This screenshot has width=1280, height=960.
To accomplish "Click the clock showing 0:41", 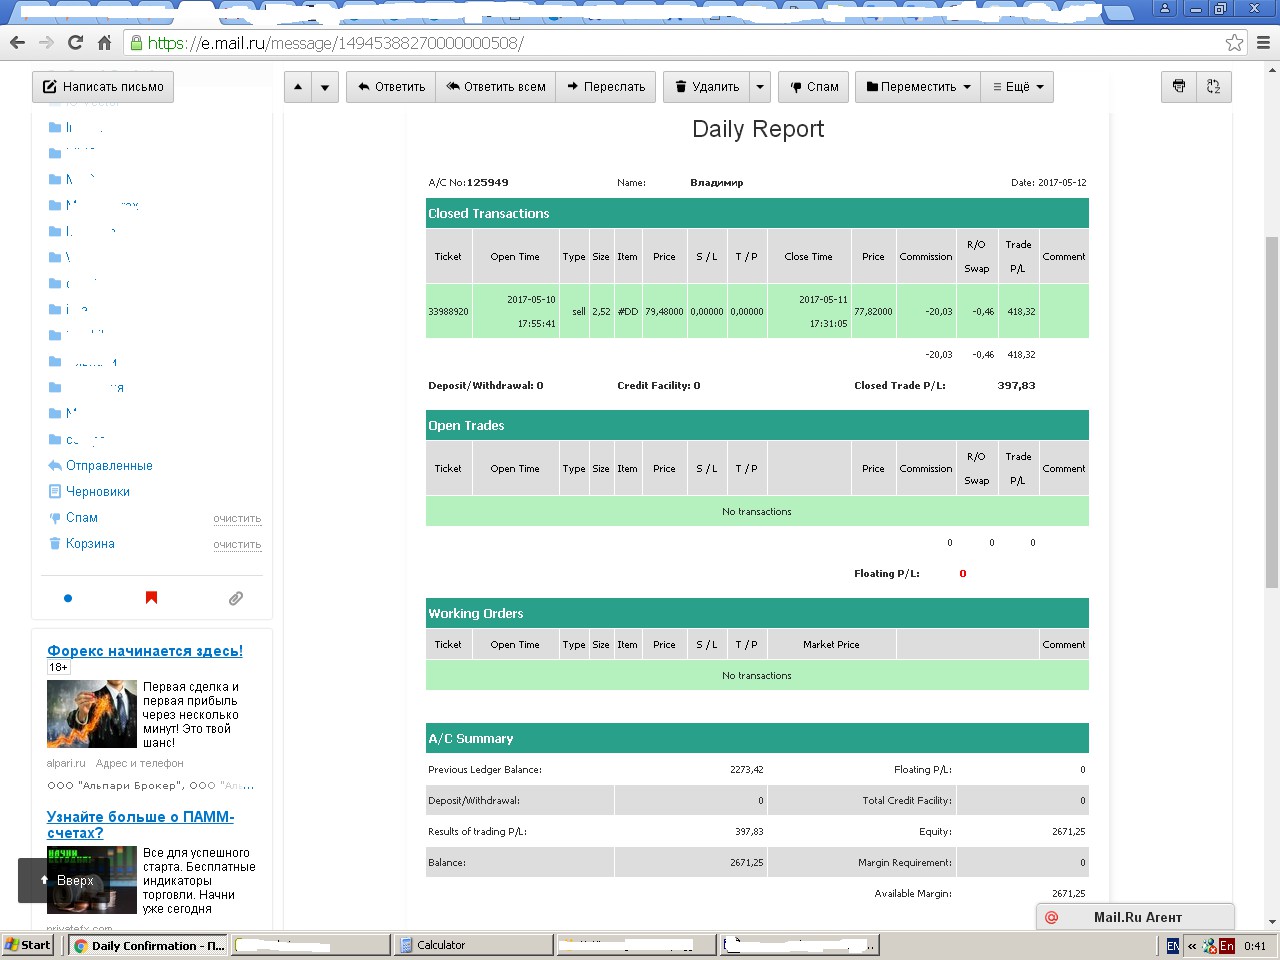I will pos(1255,946).
